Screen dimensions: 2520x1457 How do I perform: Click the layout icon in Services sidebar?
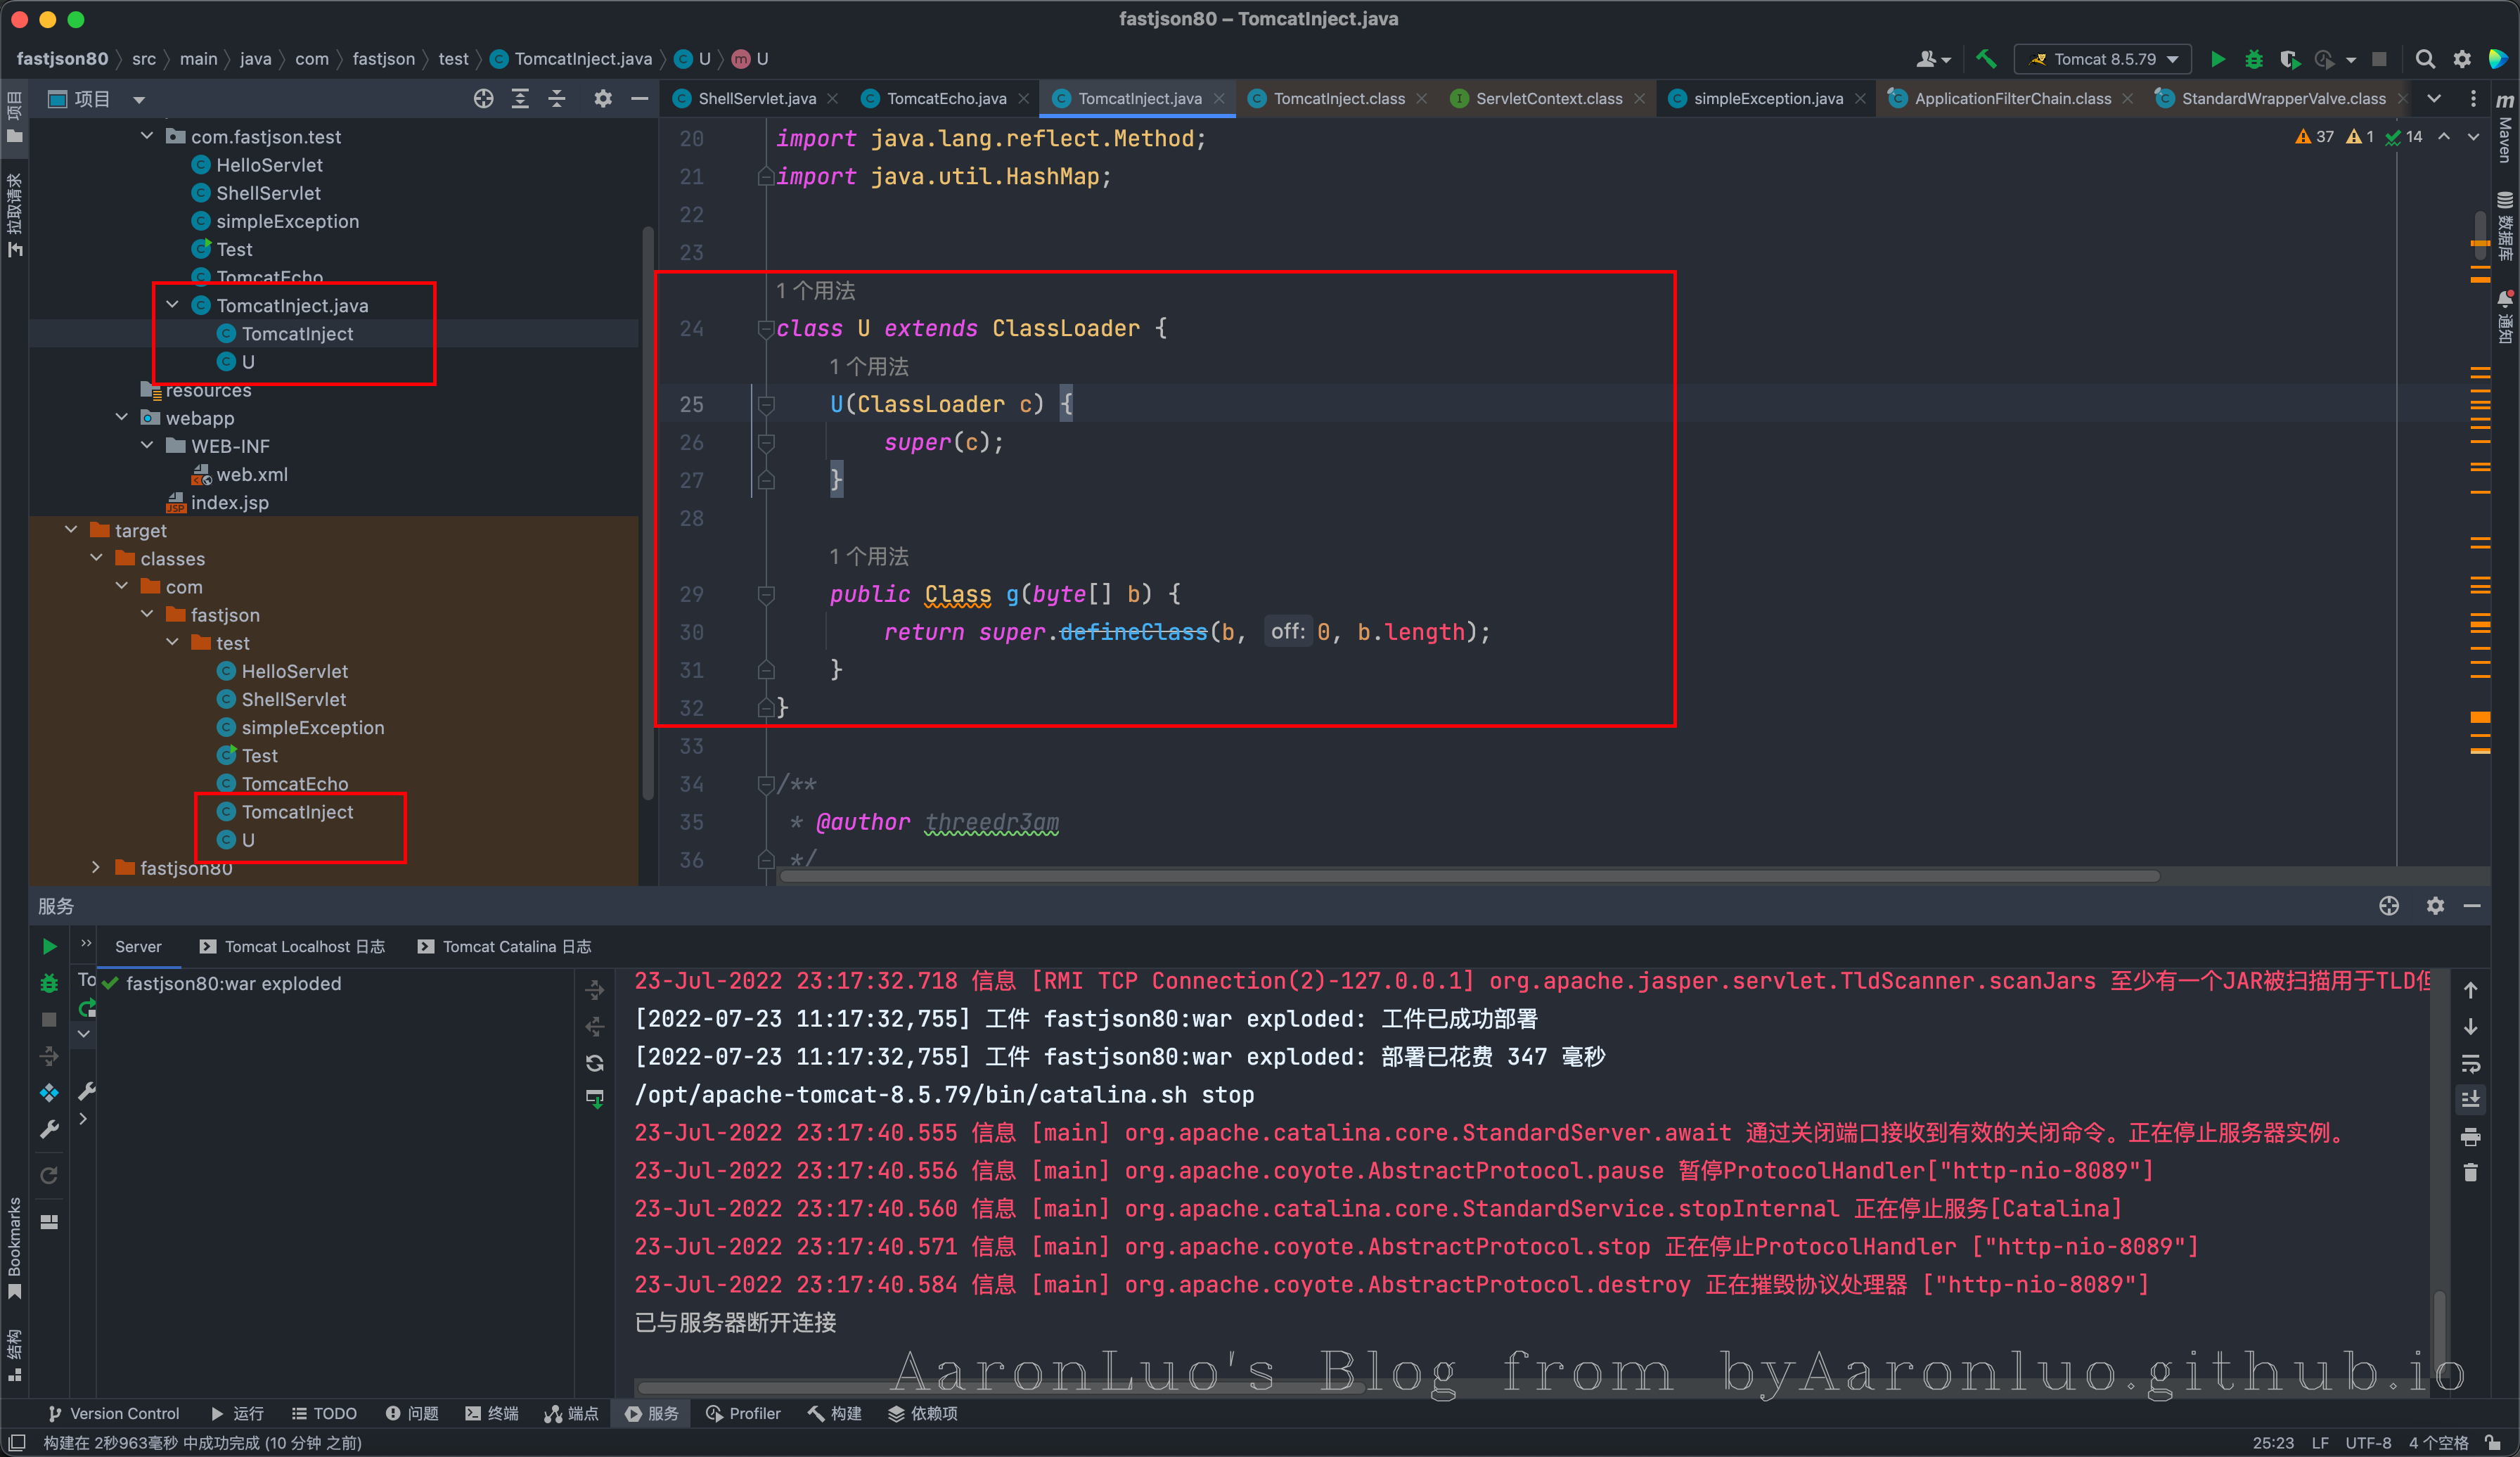click(49, 1221)
